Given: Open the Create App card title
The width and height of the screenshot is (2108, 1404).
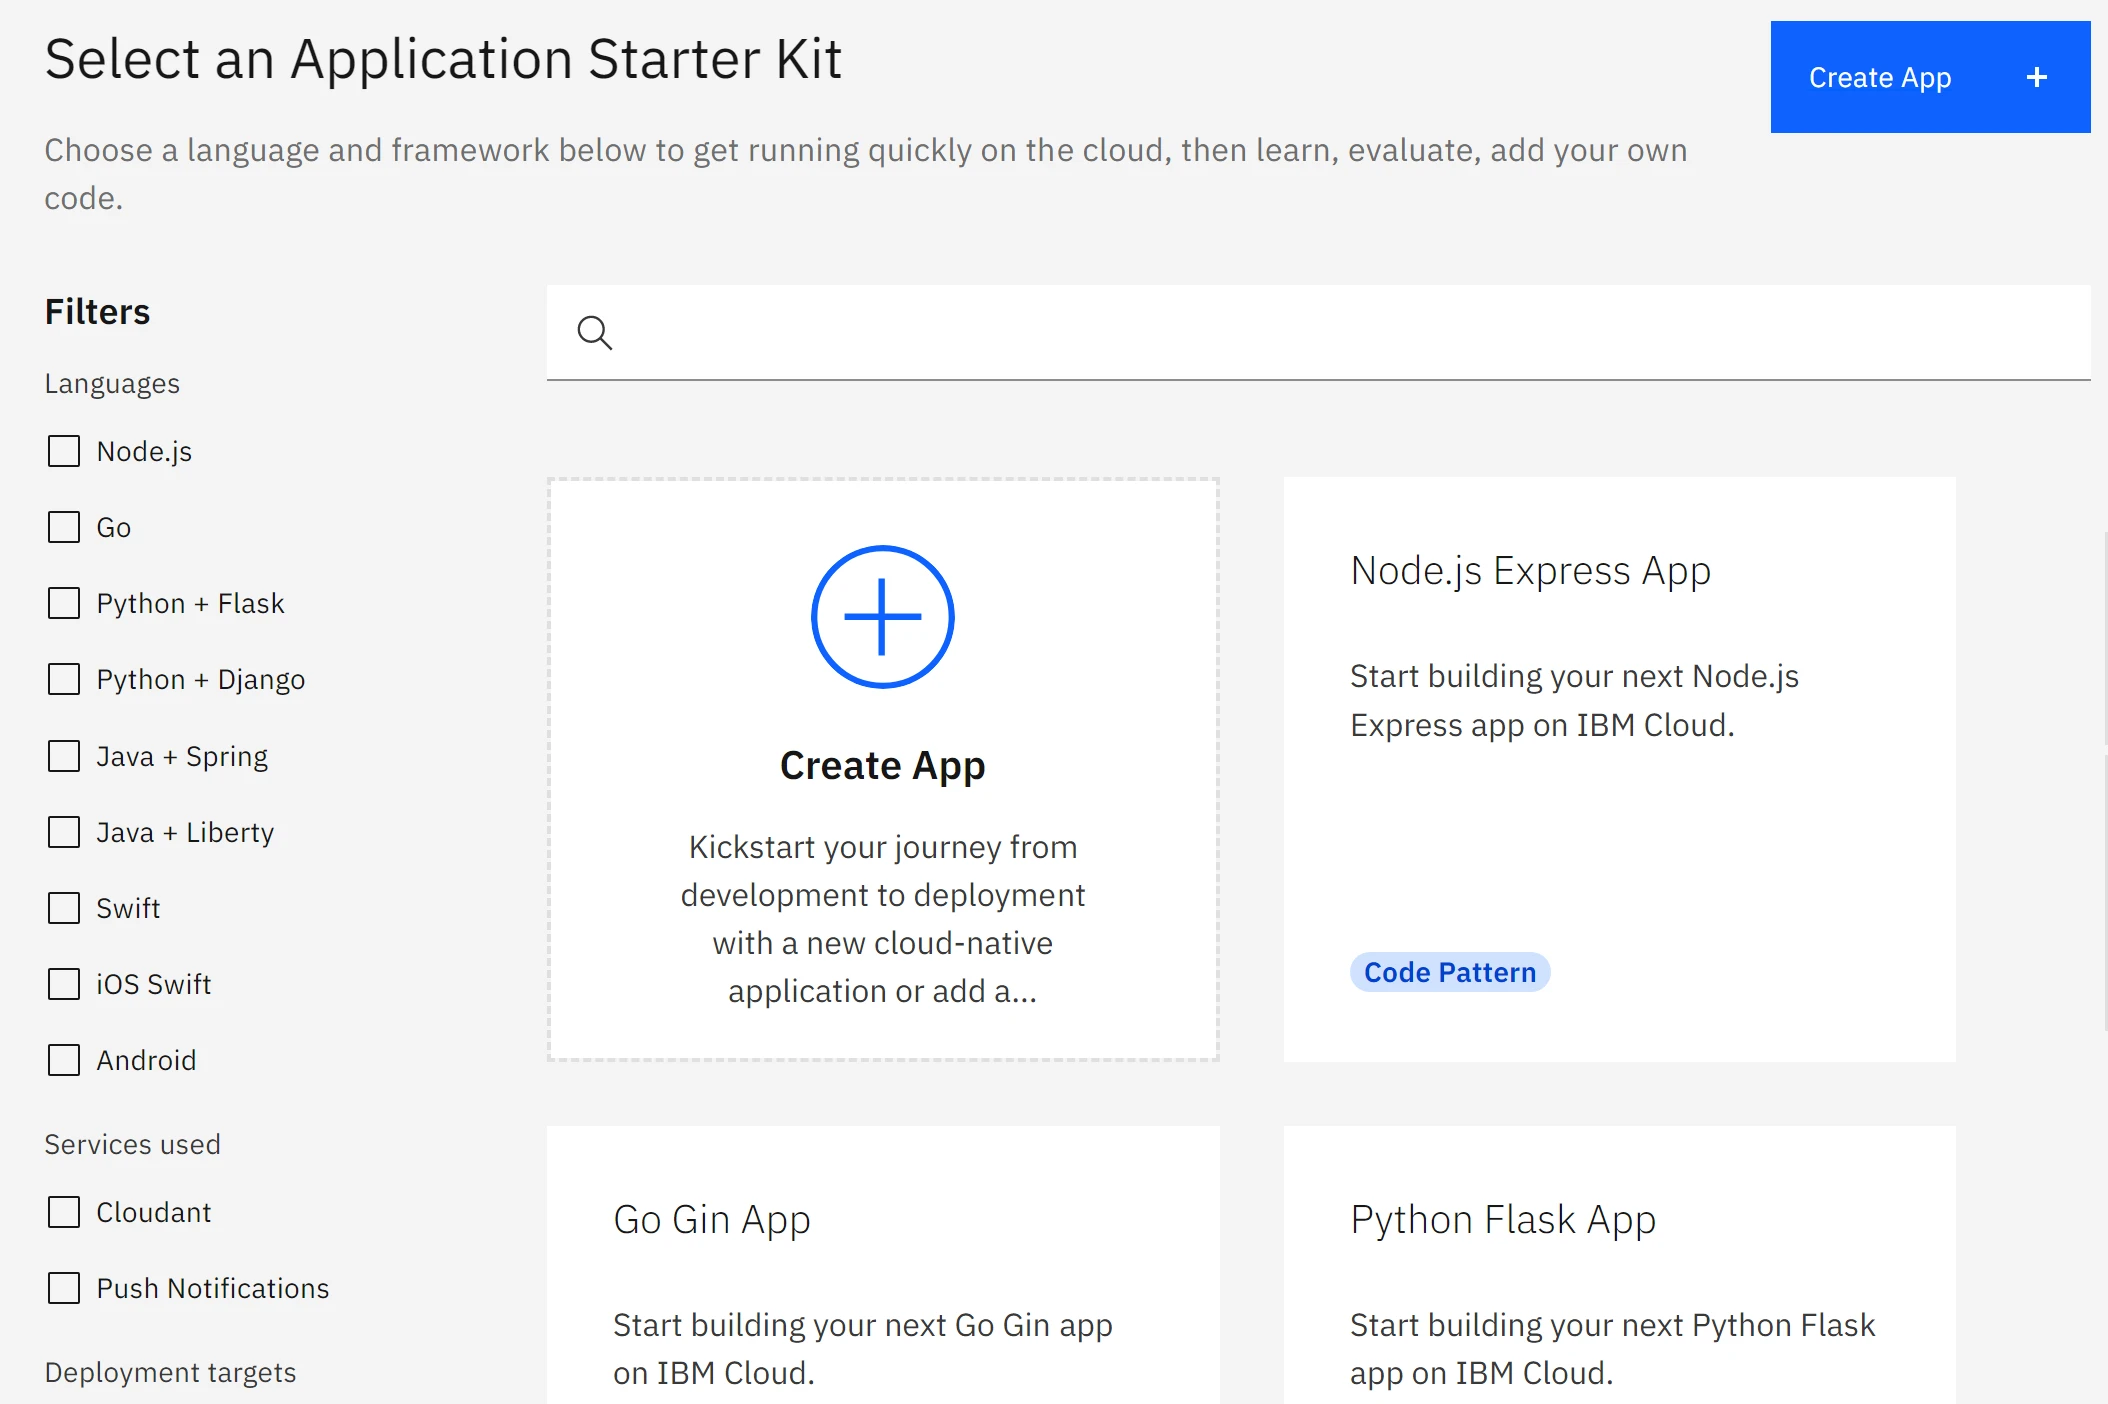Looking at the screenshot, I should (882, 765).
